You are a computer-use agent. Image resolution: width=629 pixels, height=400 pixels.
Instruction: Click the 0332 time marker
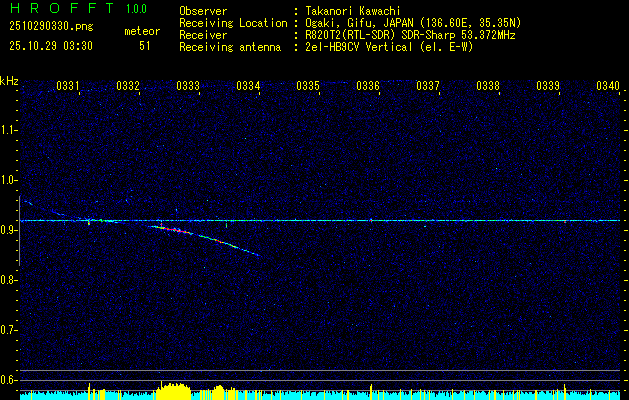(x=128, y=86)
